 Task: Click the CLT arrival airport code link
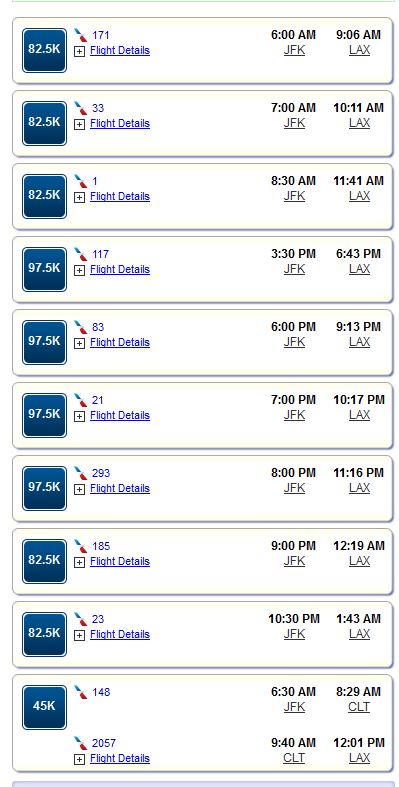coord(359,707)
